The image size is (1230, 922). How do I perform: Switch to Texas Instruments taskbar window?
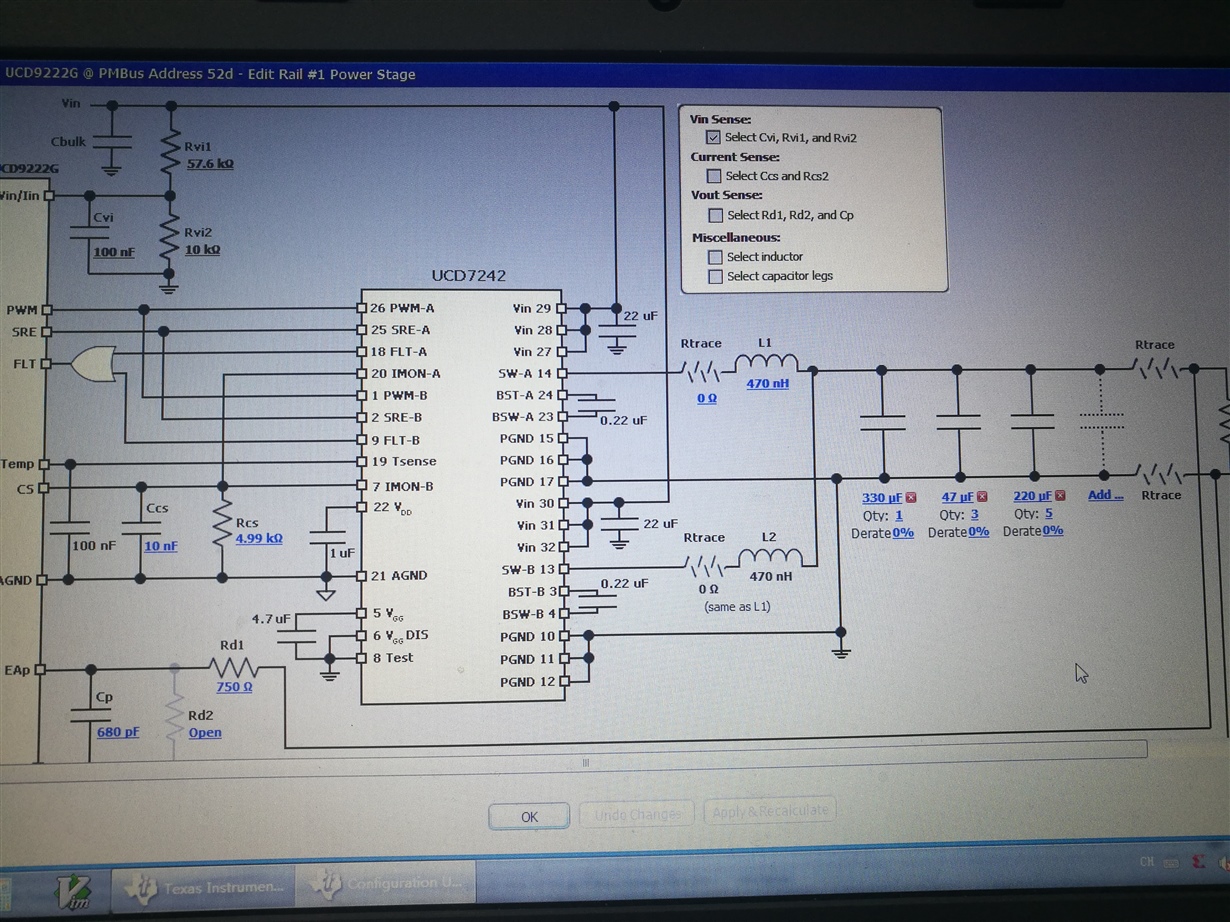pyautogui.click(x=205, y=887)
